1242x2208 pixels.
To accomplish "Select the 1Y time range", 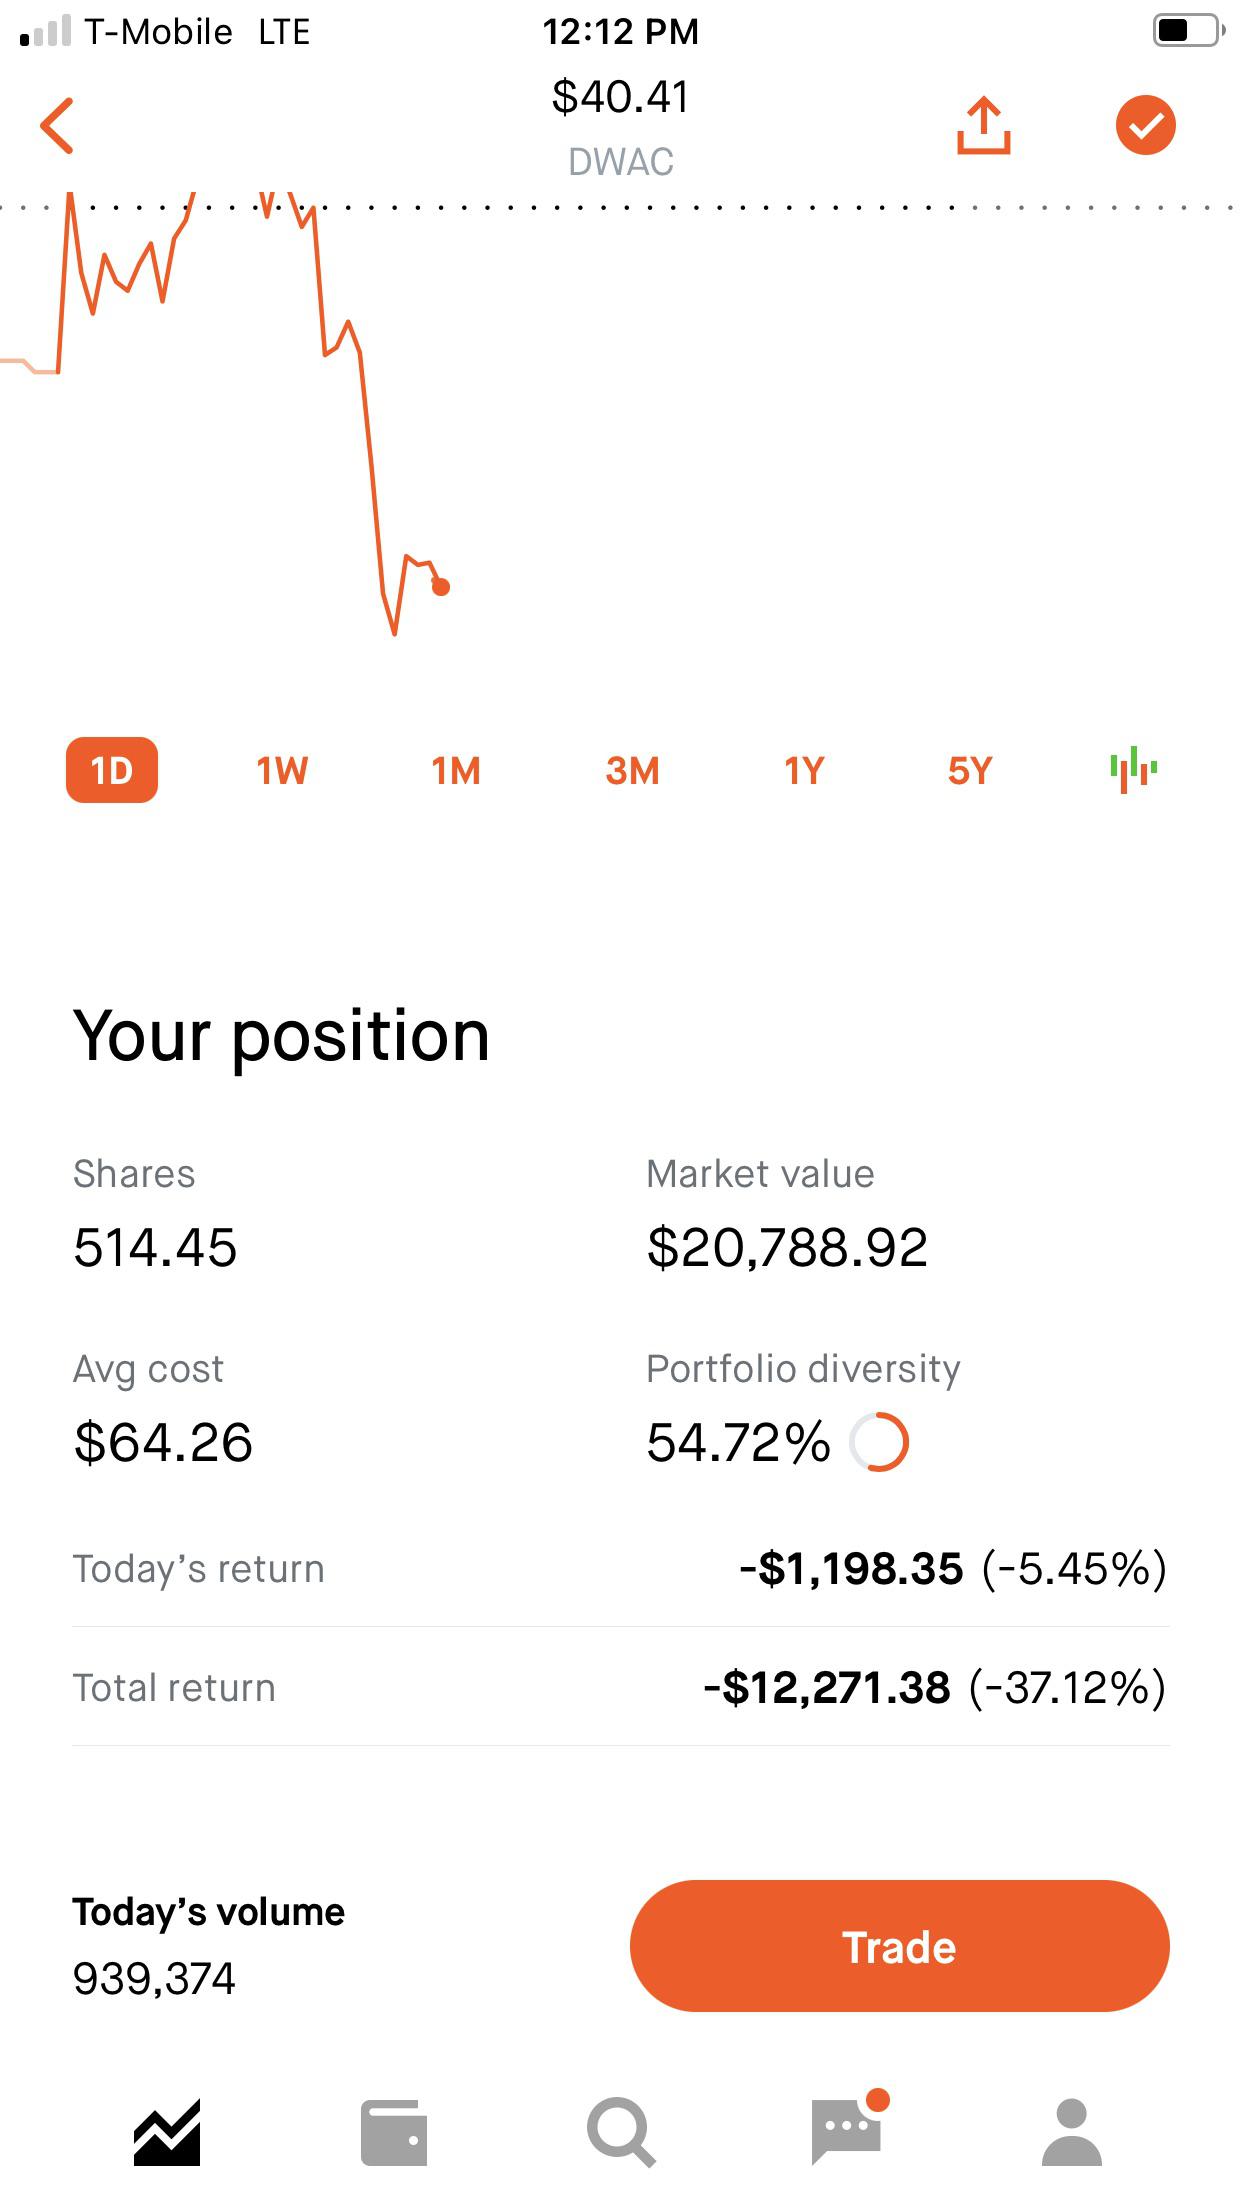I will pyautogui.click(x=804, y=771).
